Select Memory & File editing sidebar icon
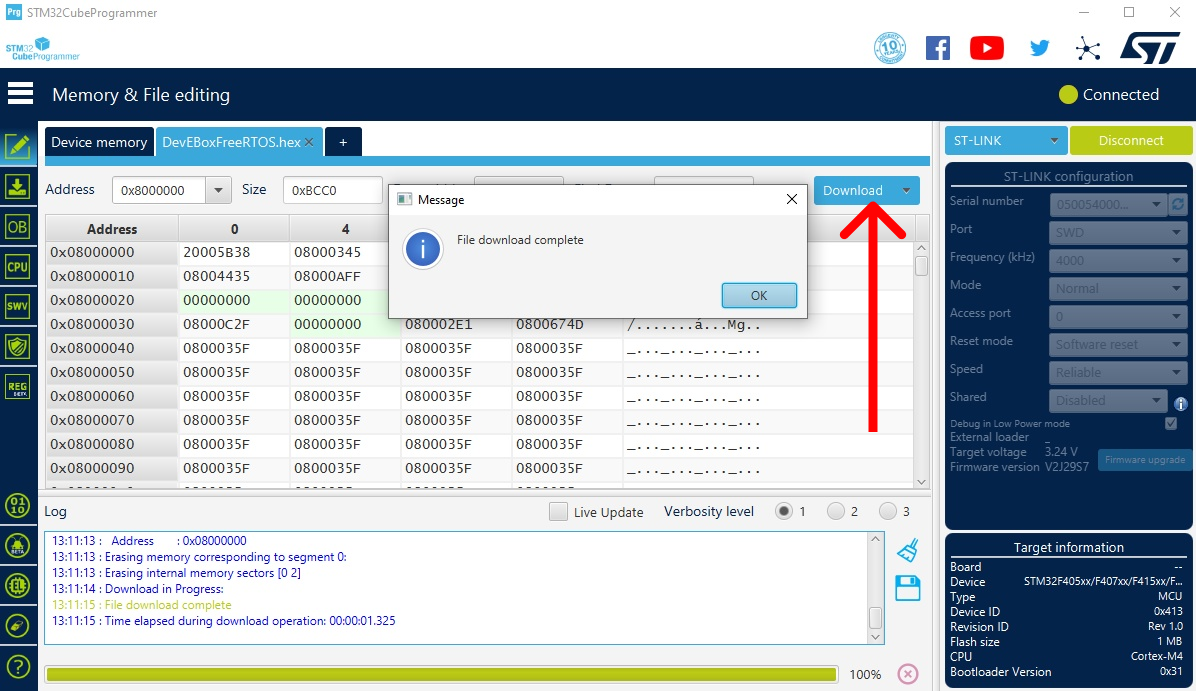 [18, 146]
